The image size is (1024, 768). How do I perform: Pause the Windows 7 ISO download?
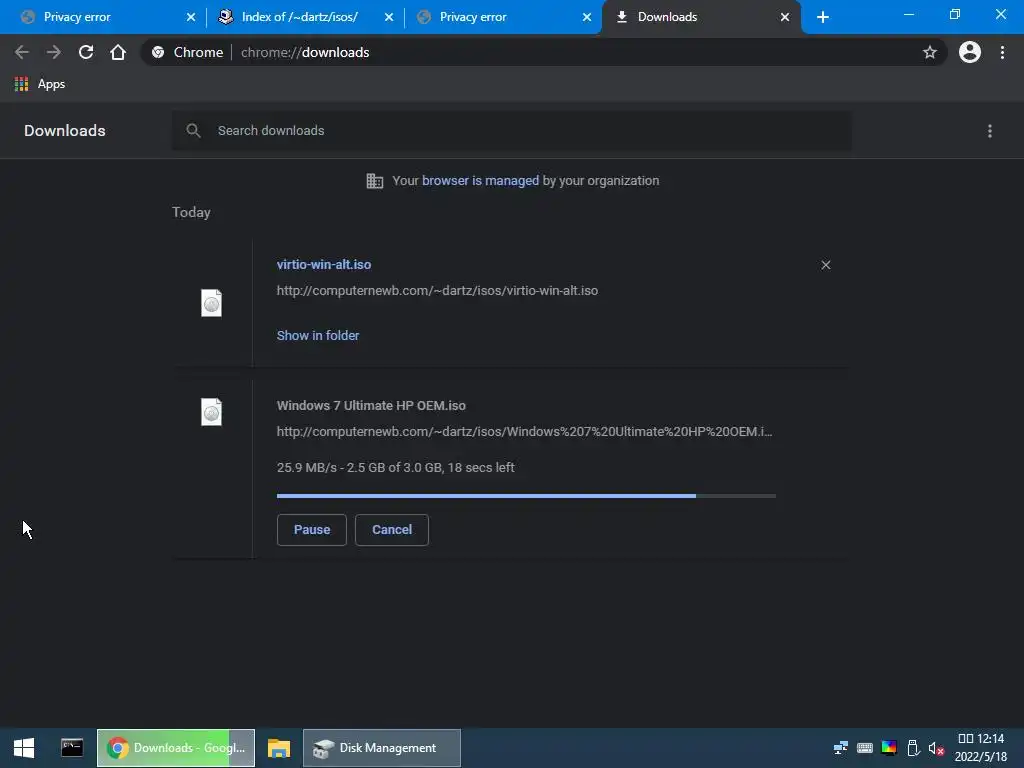tap(312, 530)
